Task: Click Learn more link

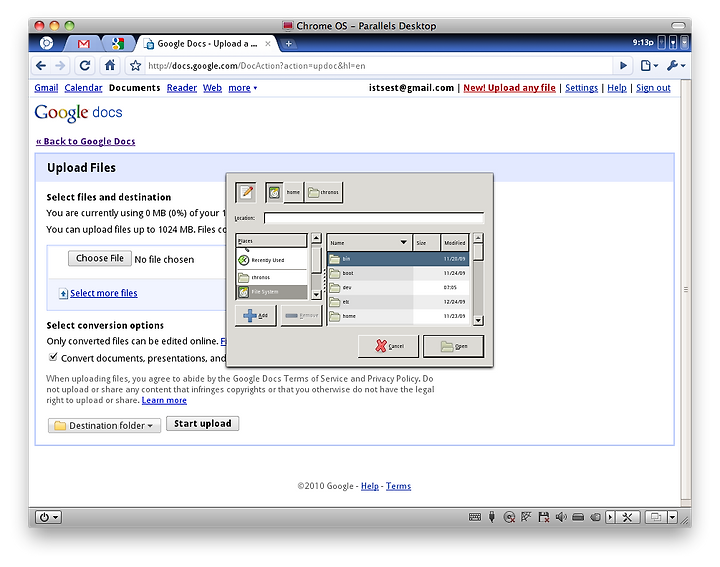Action: (x=164, y=400)
